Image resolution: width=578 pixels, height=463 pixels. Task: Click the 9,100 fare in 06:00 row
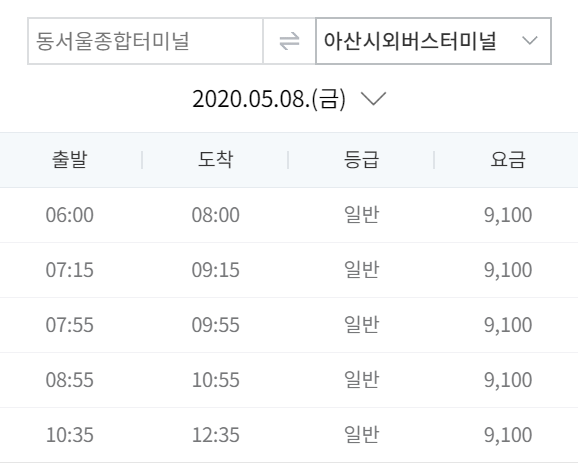(x=508, y=215)
